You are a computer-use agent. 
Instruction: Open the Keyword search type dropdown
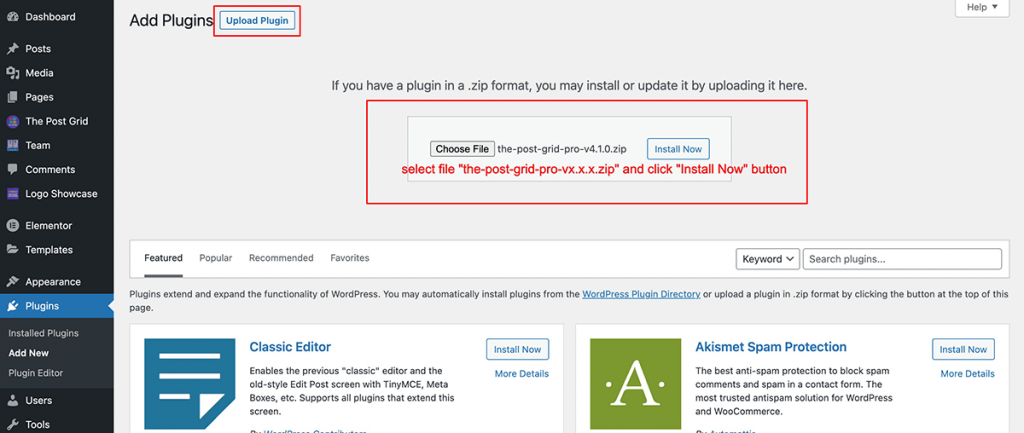[x=768, y=259]
